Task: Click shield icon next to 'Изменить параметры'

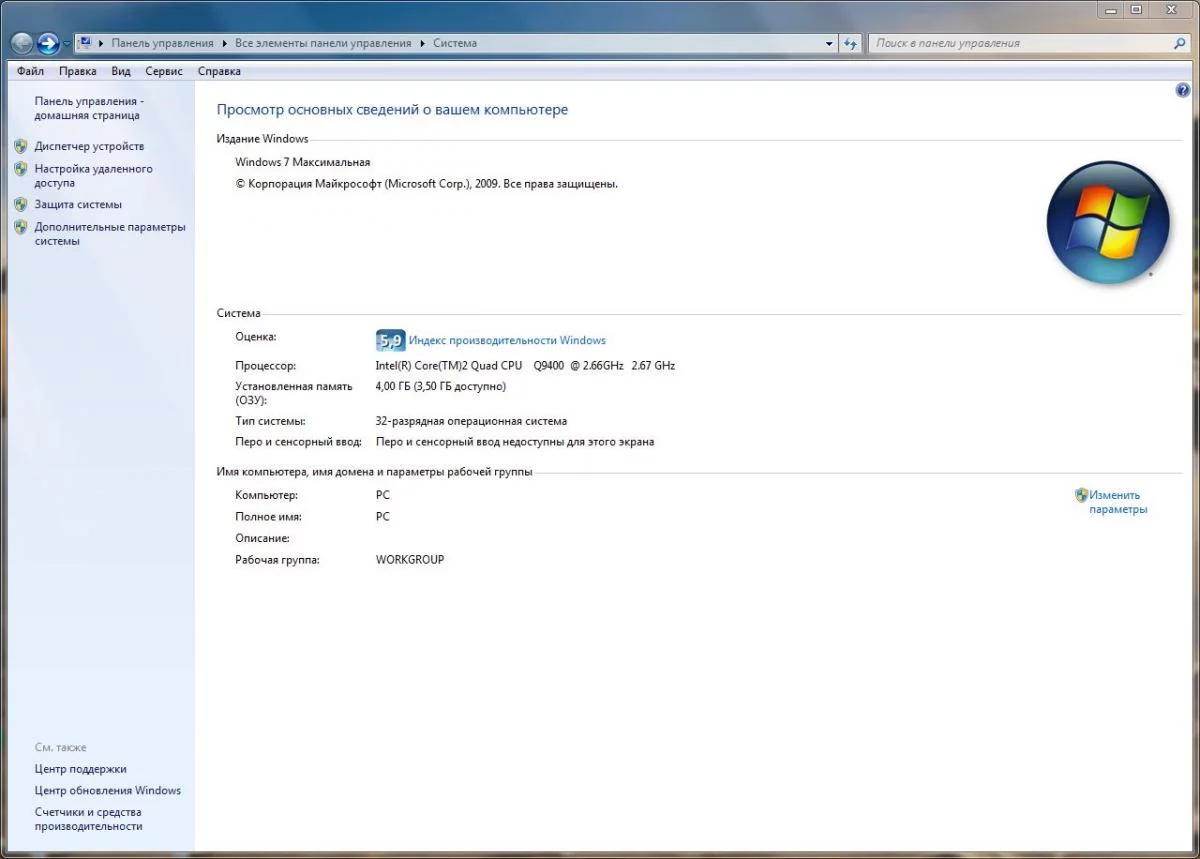Action: click(x=1081, y=495)
